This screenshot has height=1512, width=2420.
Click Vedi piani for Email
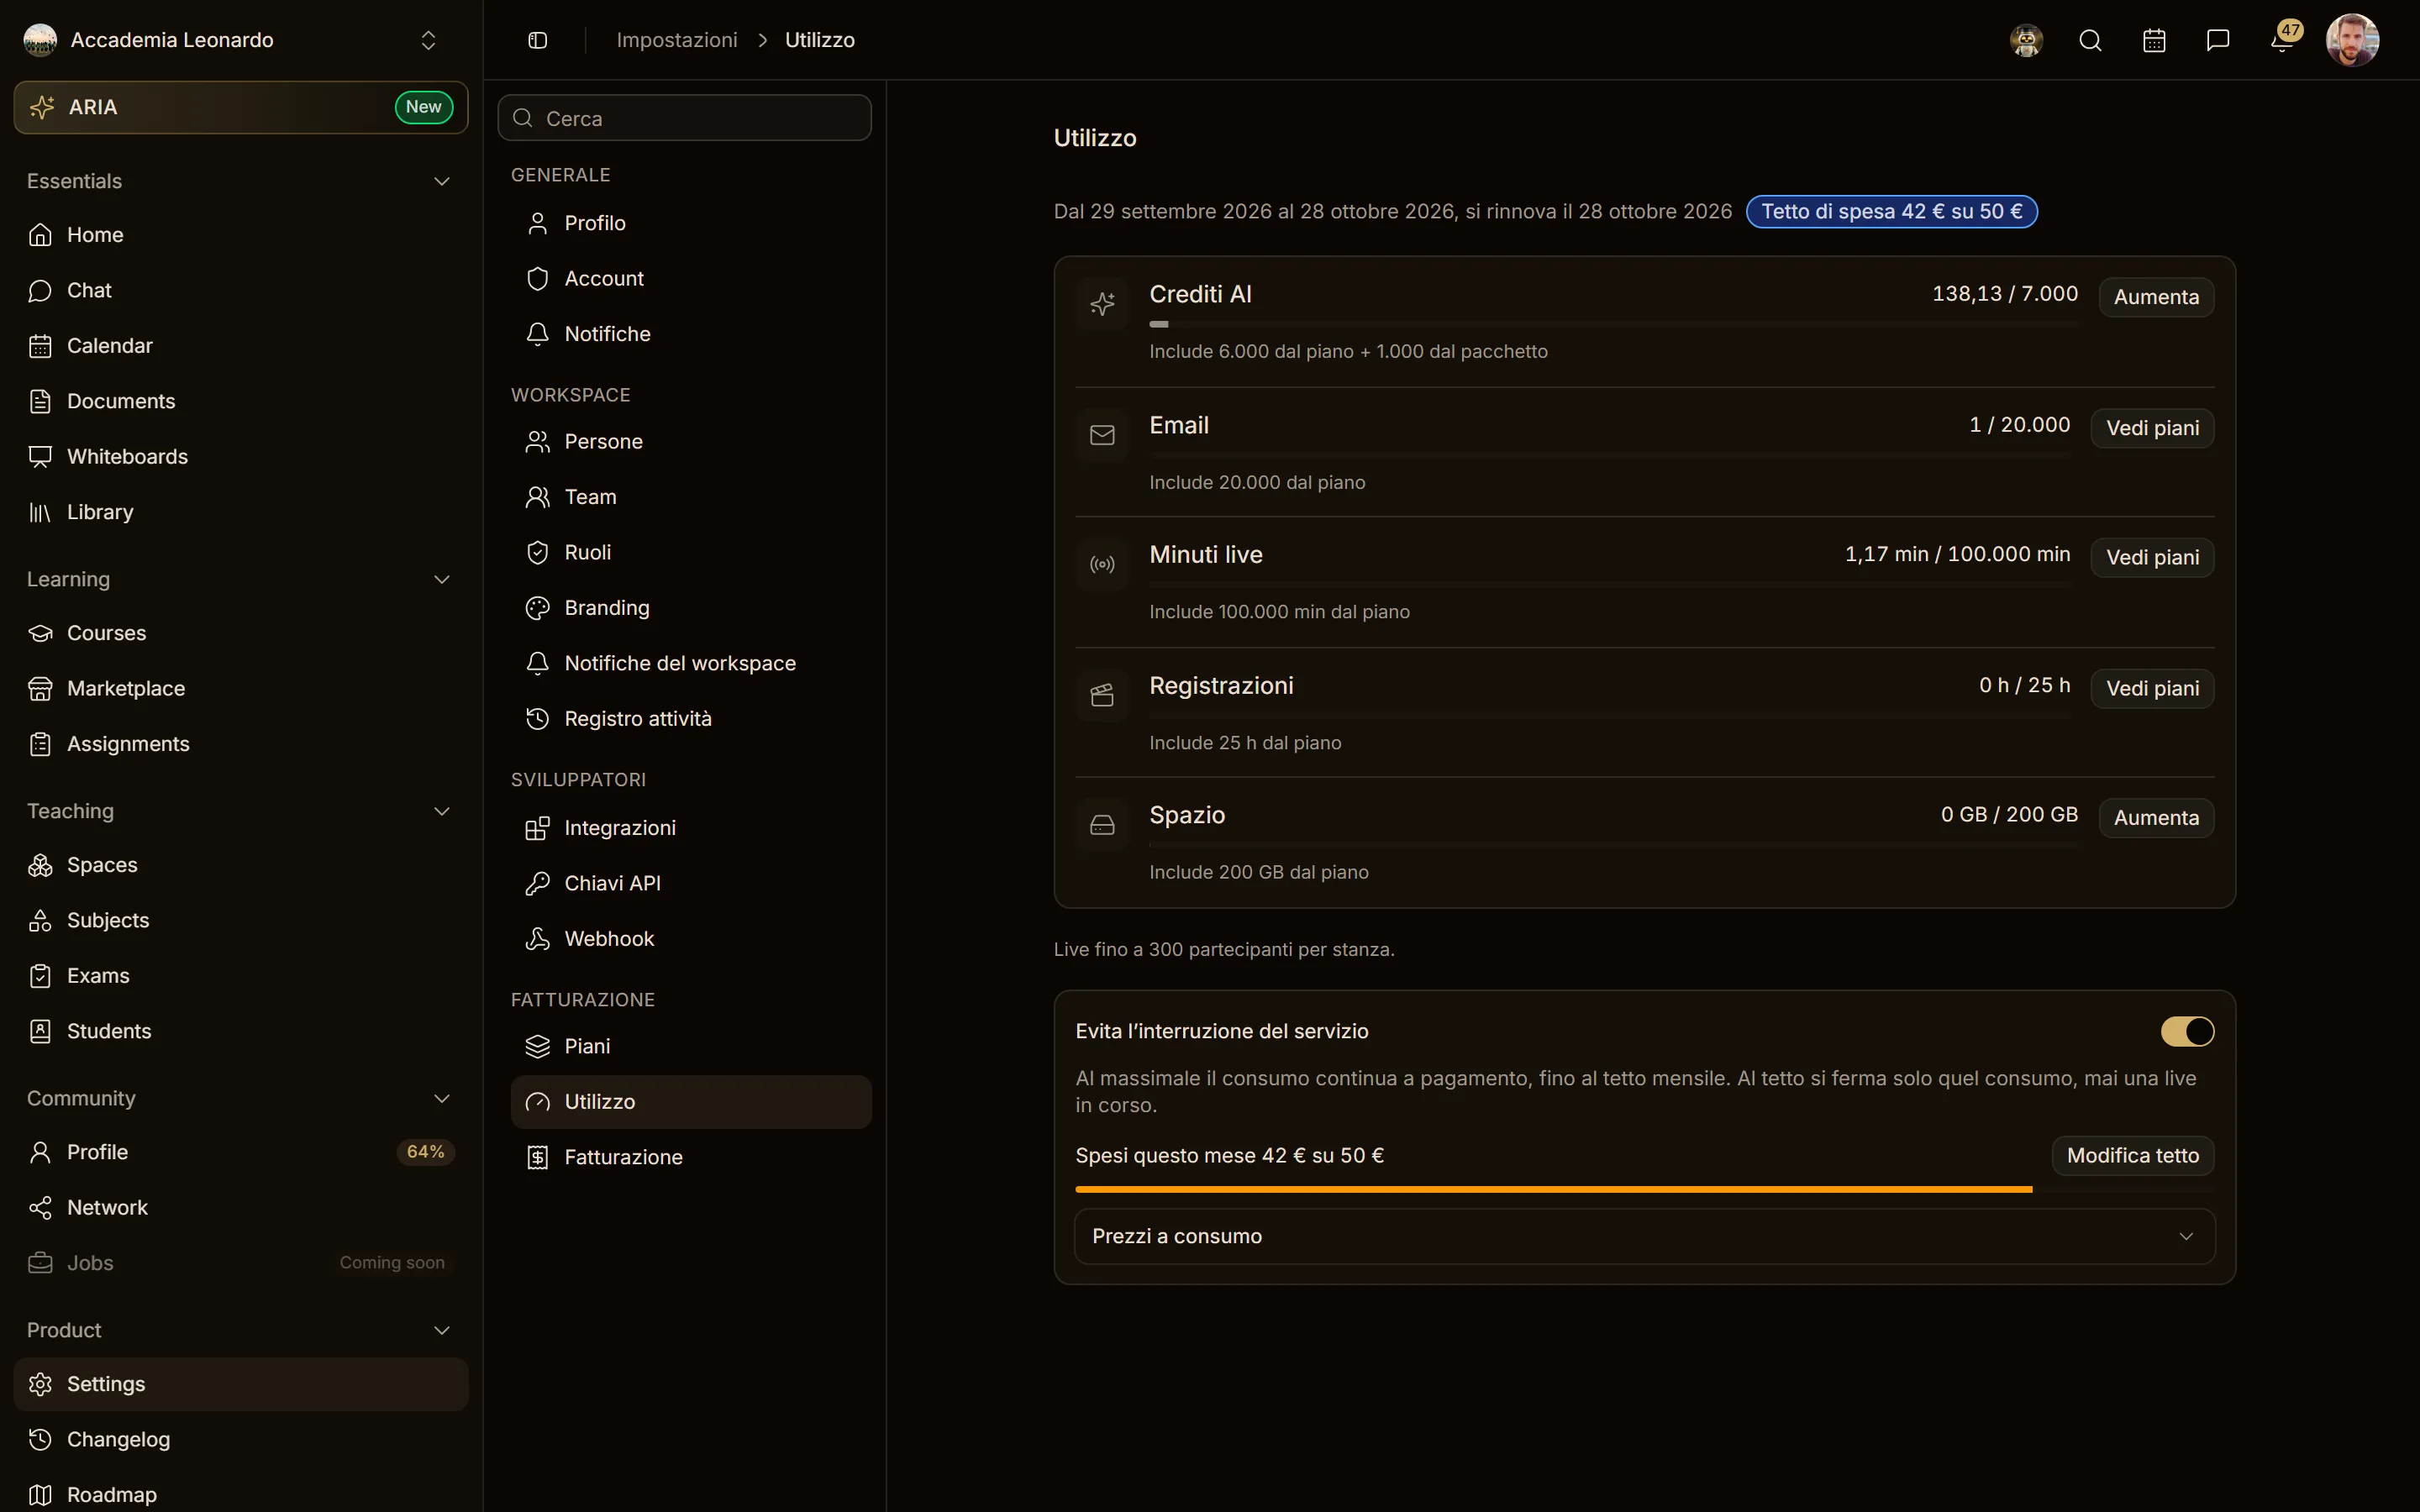coord(2152,428)
